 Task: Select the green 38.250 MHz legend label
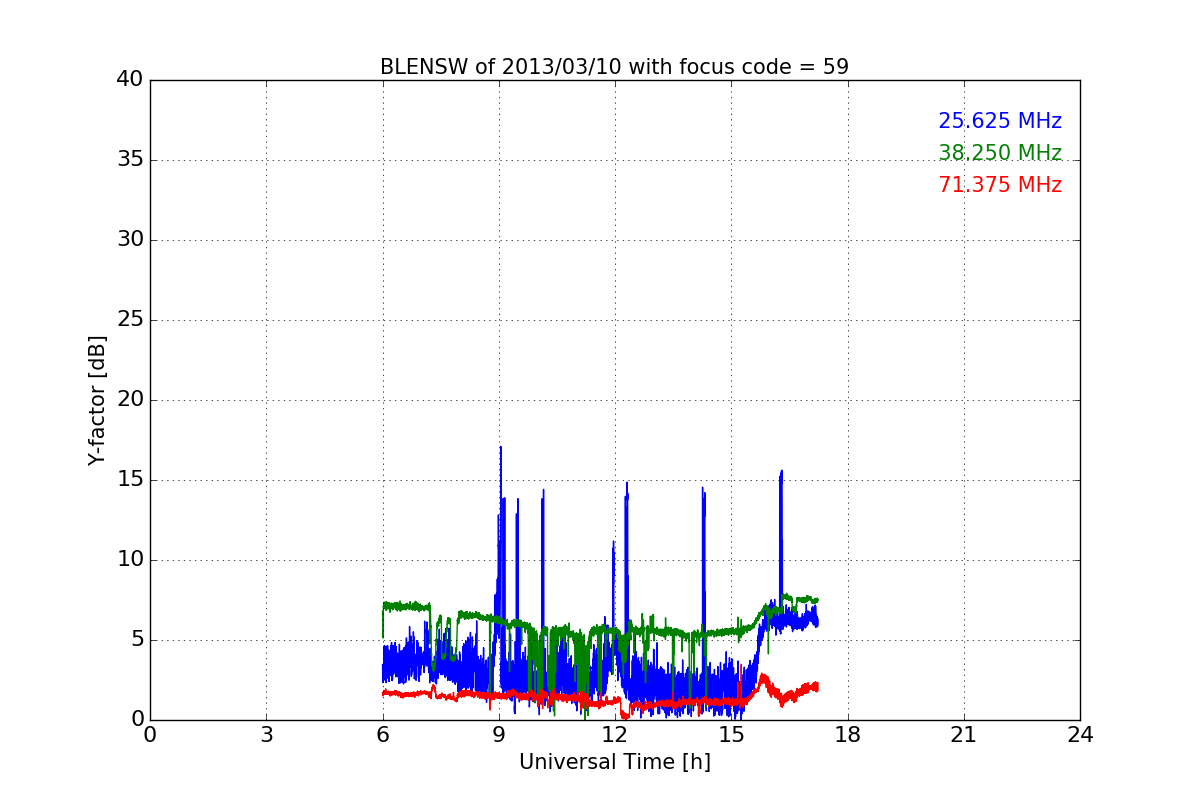coord(1000,153)
